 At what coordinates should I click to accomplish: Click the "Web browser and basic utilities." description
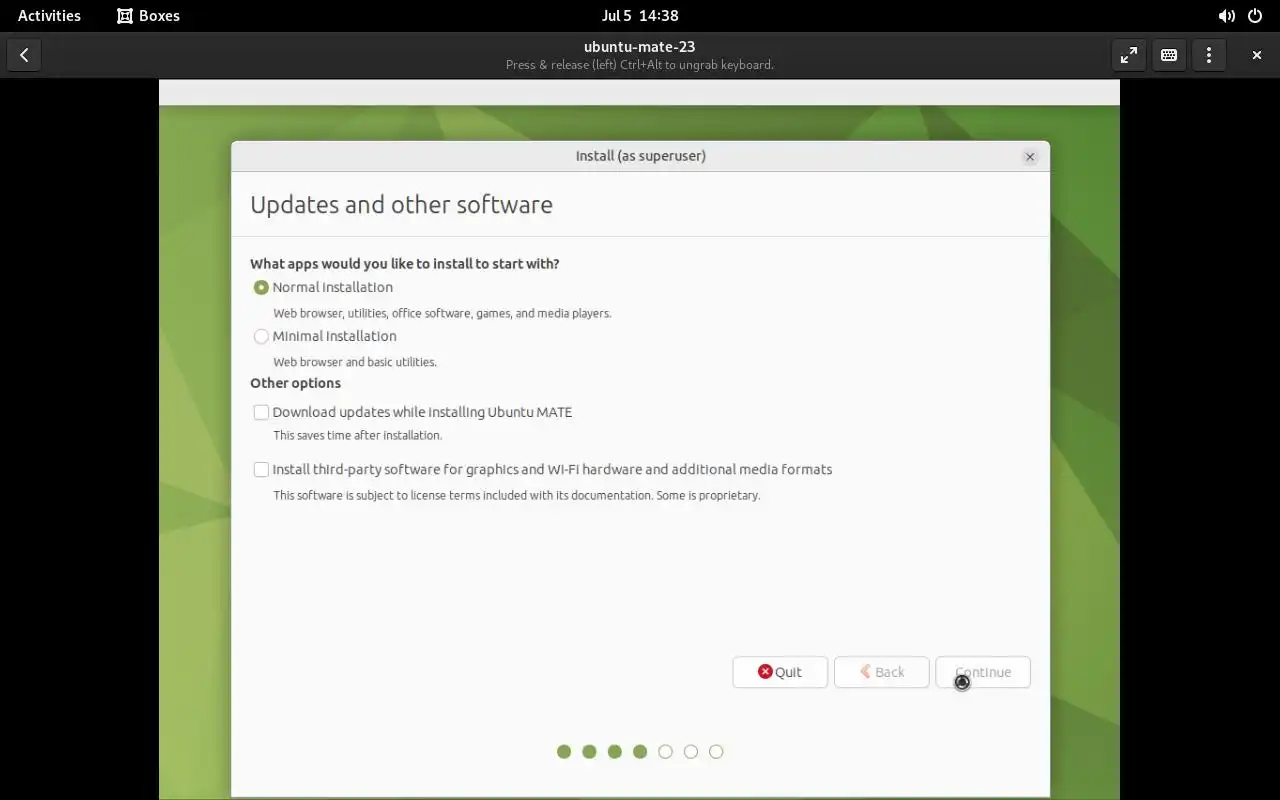click(x=355, y=362)
